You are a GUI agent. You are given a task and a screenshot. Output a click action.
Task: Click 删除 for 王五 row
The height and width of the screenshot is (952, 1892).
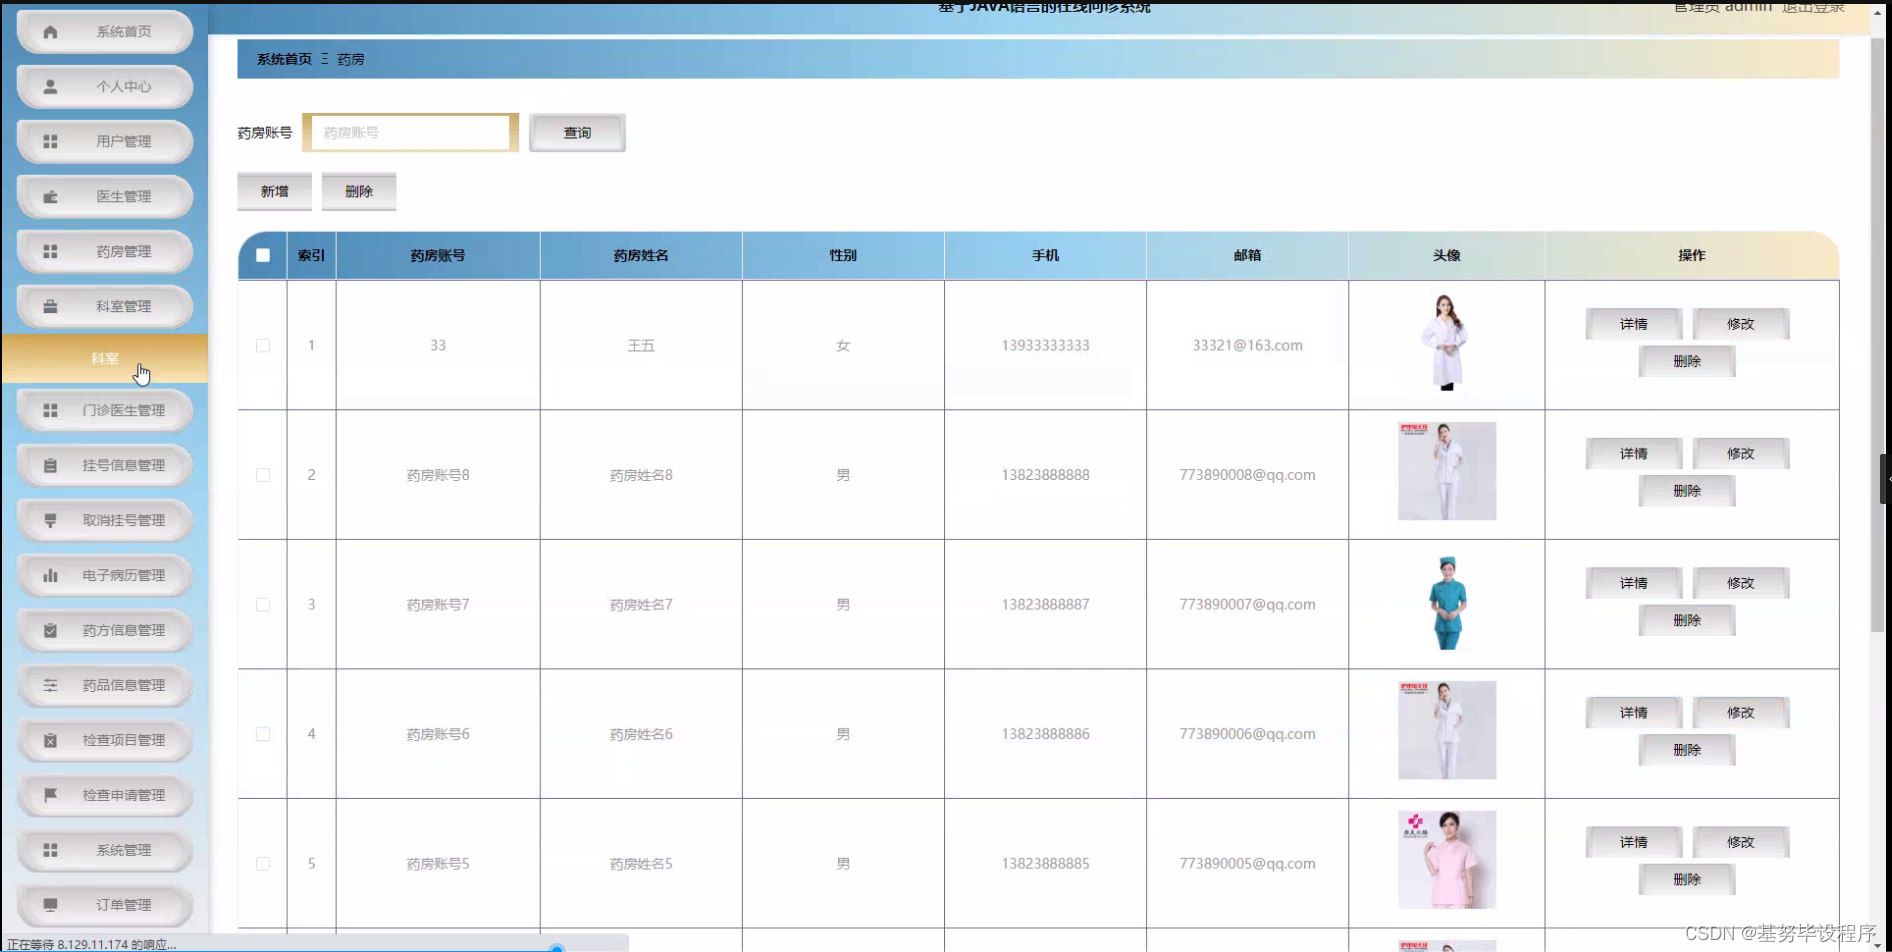[x=1687, y=362]
